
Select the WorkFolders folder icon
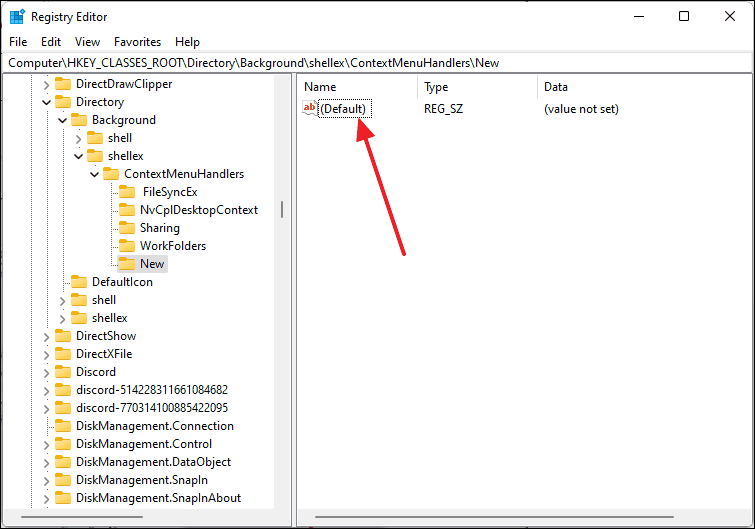point(127,245)
